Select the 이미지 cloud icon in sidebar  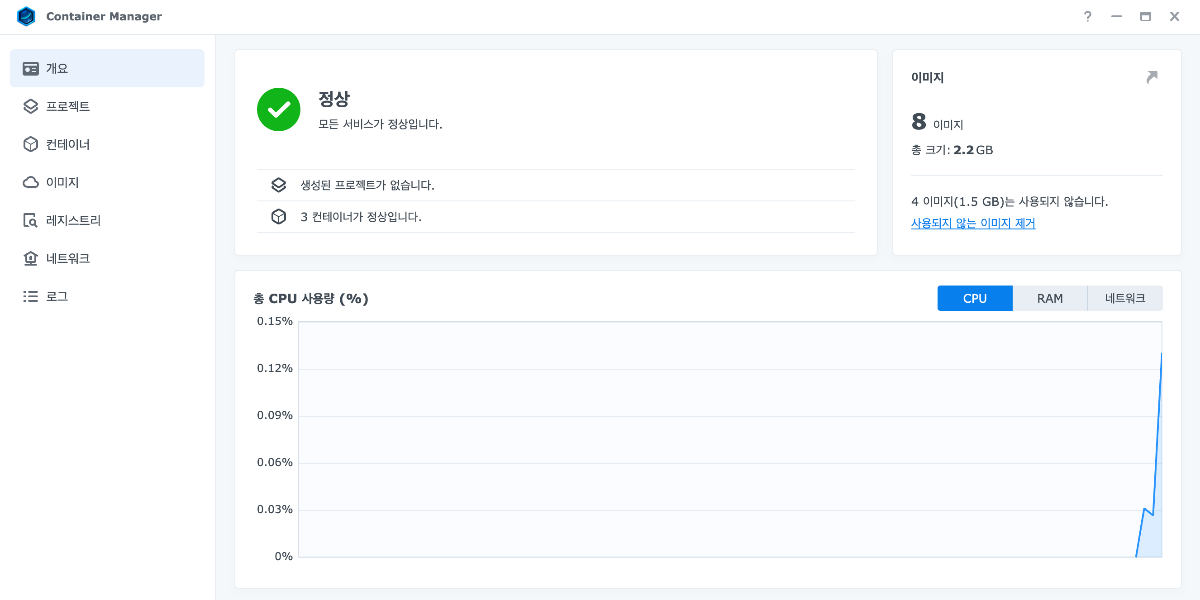32,182
